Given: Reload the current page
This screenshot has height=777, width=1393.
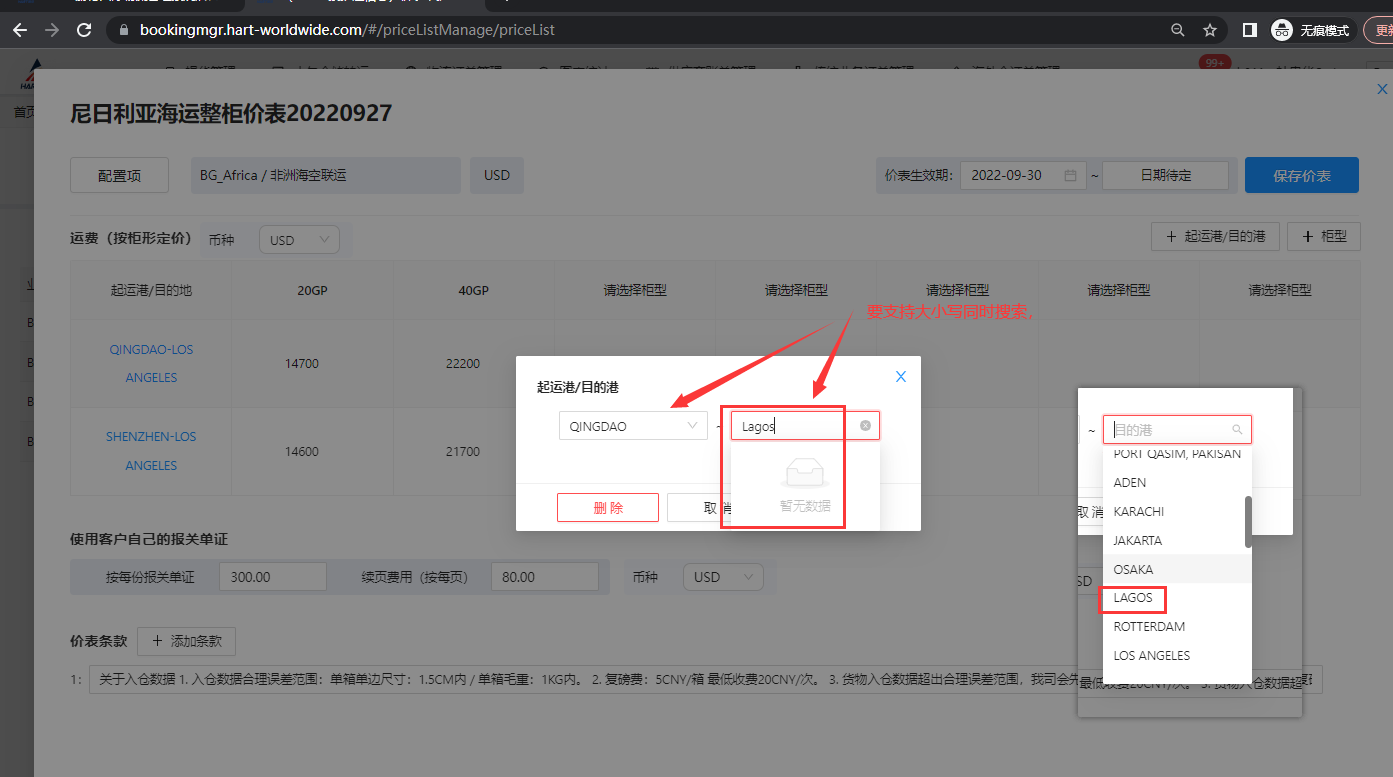Looking at the screenshot, I should (84, 30).
